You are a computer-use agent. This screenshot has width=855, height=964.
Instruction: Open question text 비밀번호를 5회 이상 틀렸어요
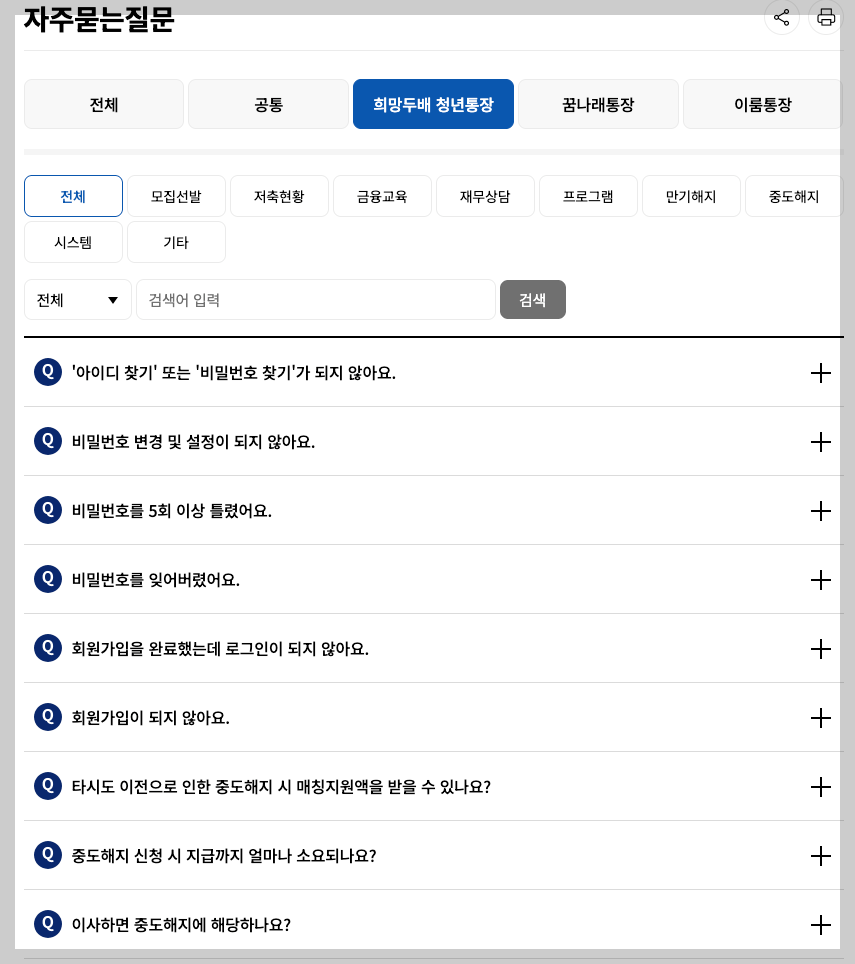click(171, 510)
